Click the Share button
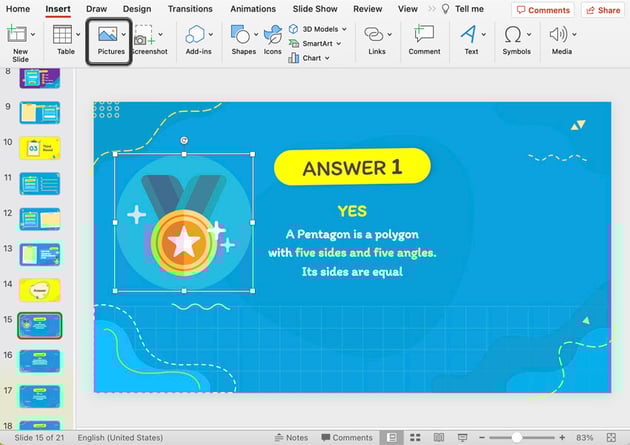This screenshot has height=445, width=630. click(603, 10)
